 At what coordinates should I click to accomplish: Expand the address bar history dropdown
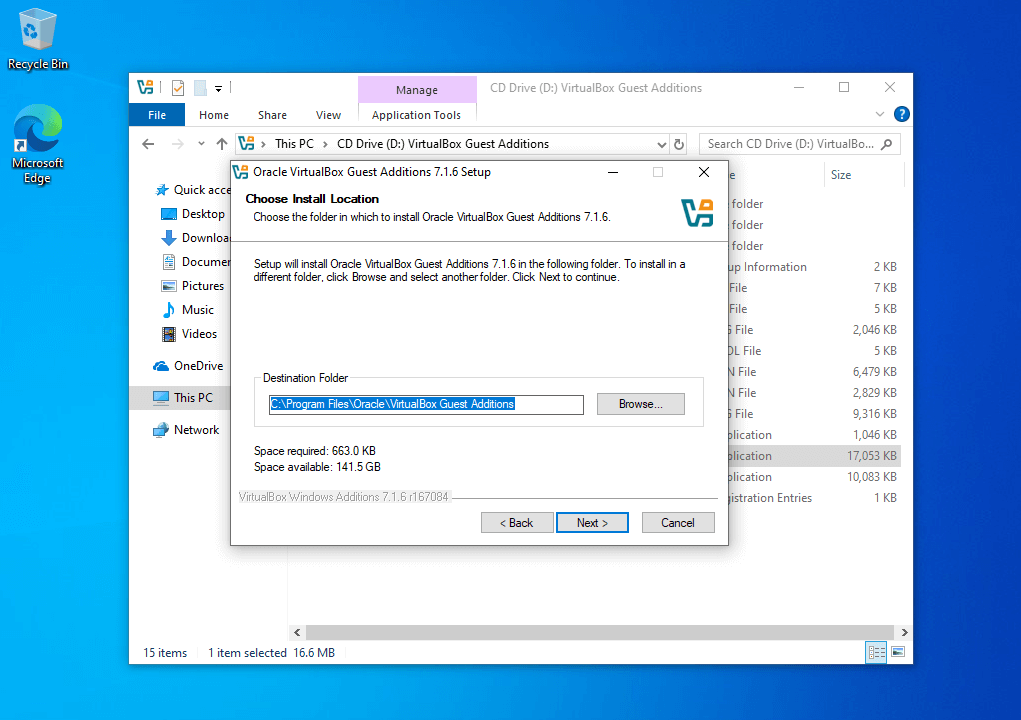pyautogui.click(x=661, y=145)
